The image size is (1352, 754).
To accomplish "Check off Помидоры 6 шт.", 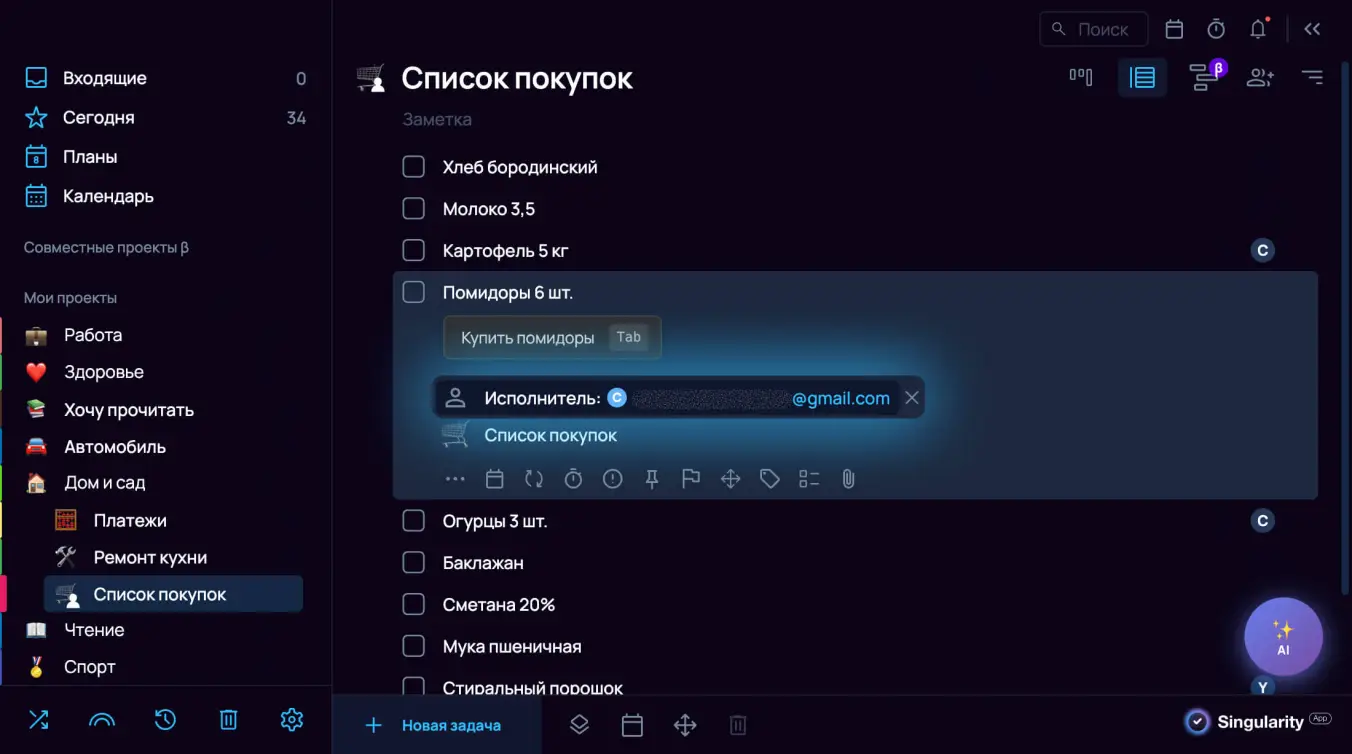I will pos(413,292).
